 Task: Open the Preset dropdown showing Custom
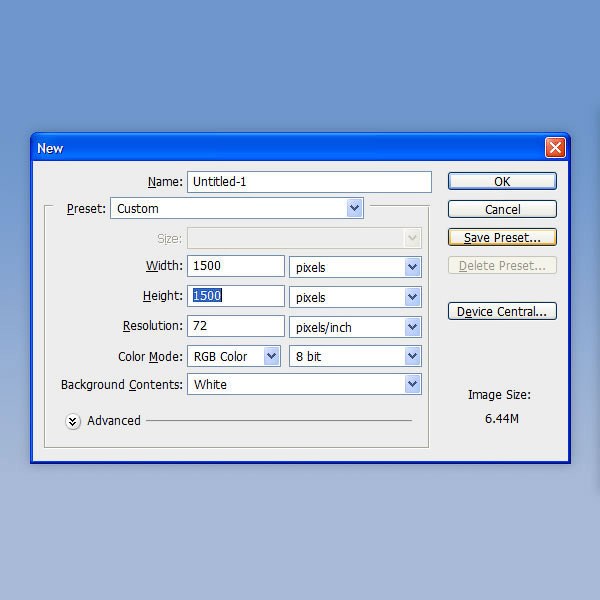237,209
